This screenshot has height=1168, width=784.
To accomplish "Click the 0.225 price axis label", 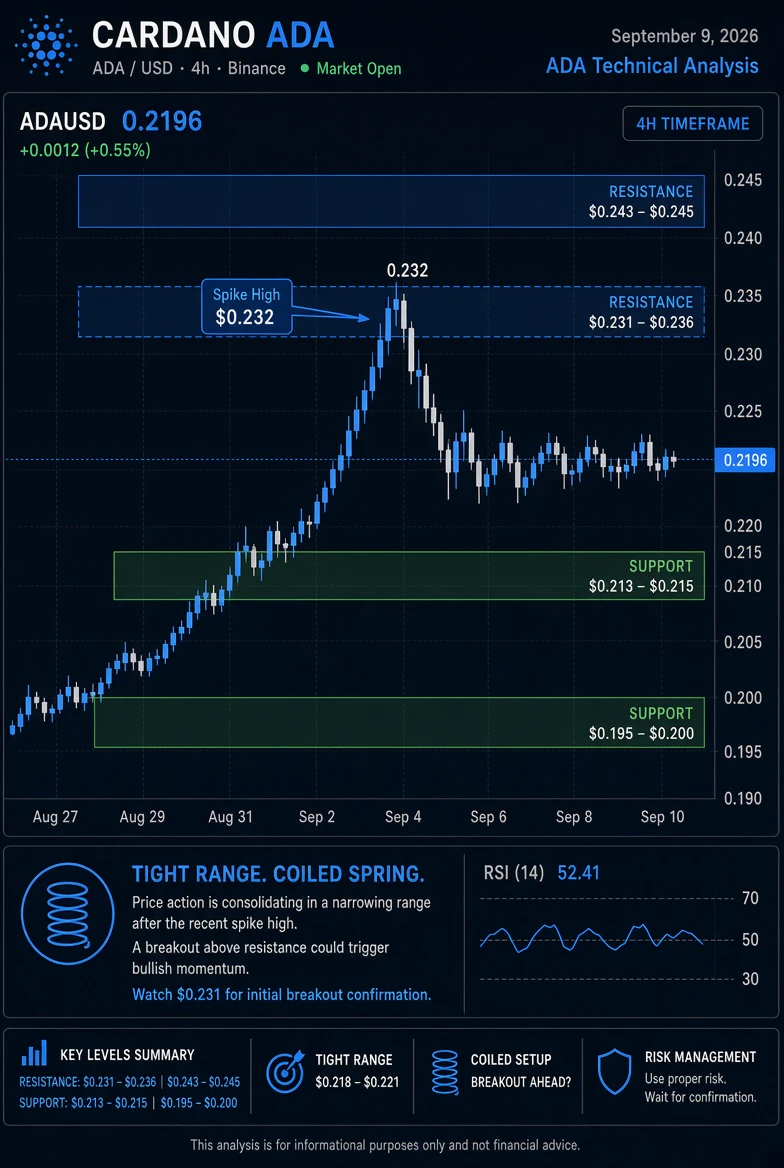I will (742, 411).
